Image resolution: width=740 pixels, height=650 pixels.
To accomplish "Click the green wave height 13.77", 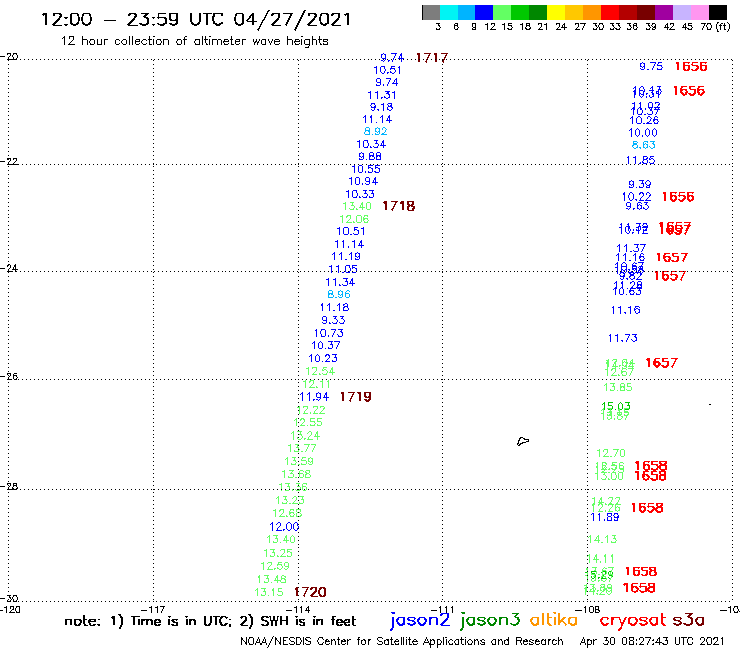I will click(x=302, y=448).
